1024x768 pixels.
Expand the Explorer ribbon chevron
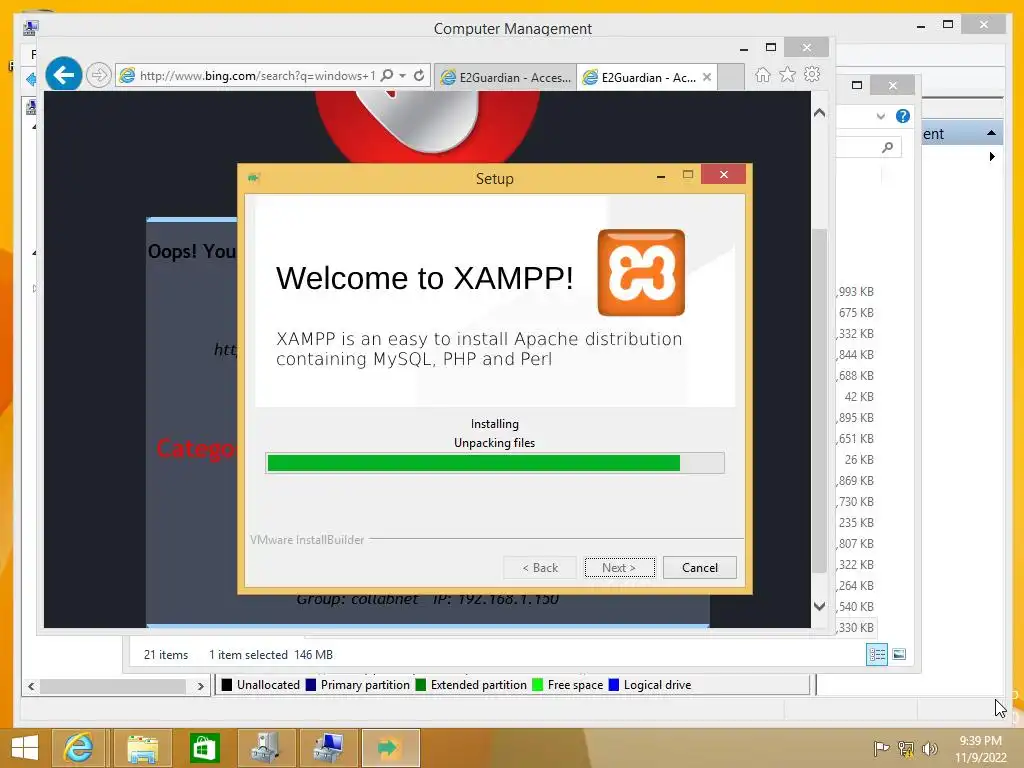pyautogui.click(x=881, y=116)
